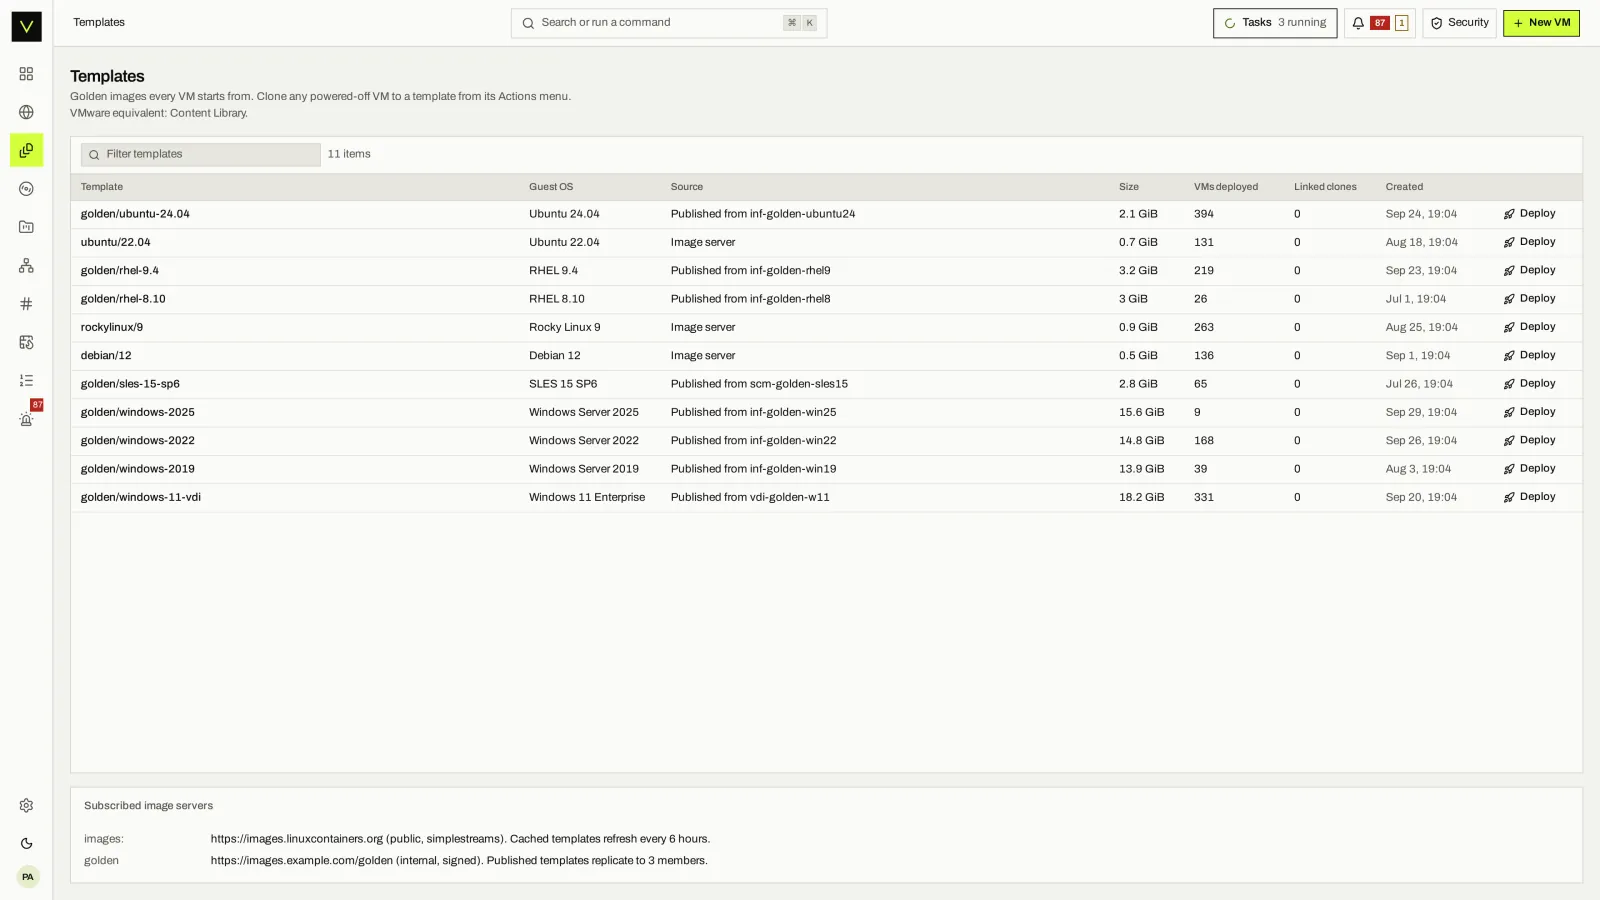Deploy the rockylinux/9 template
This screenshot has height=900, width=1600.
[1530, 327]
